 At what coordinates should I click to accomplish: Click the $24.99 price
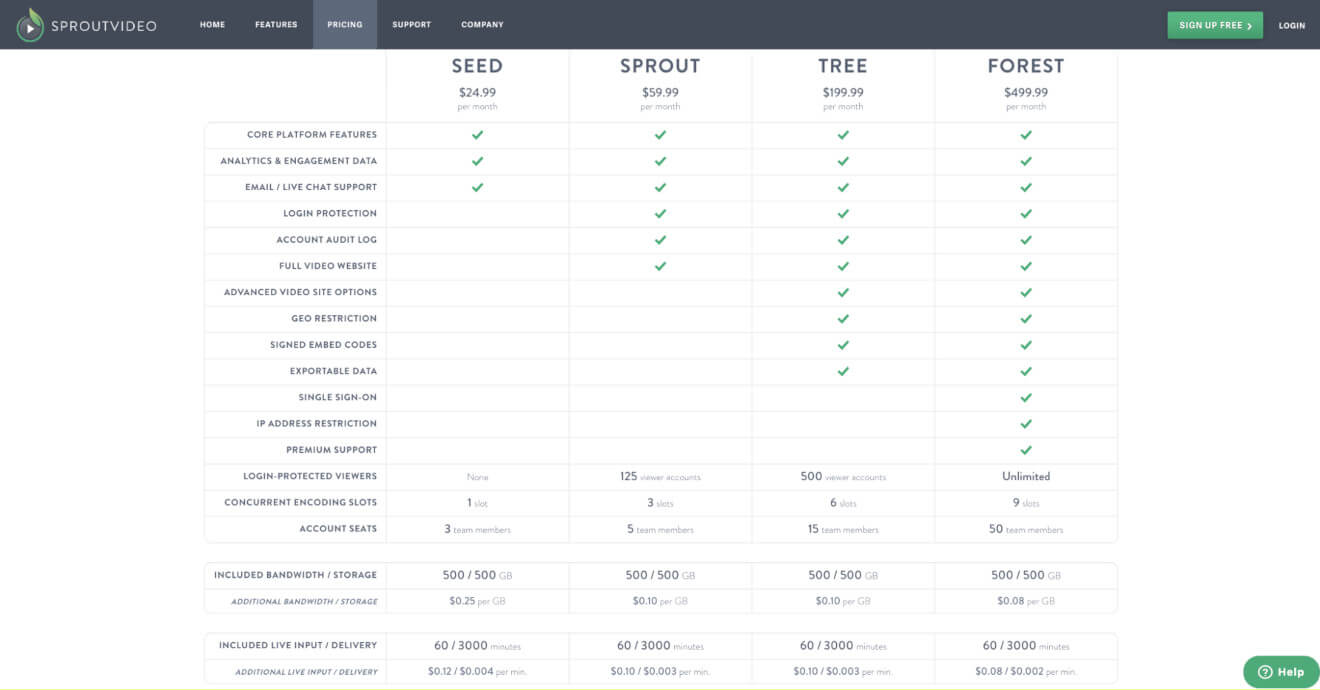click(477, 92)
